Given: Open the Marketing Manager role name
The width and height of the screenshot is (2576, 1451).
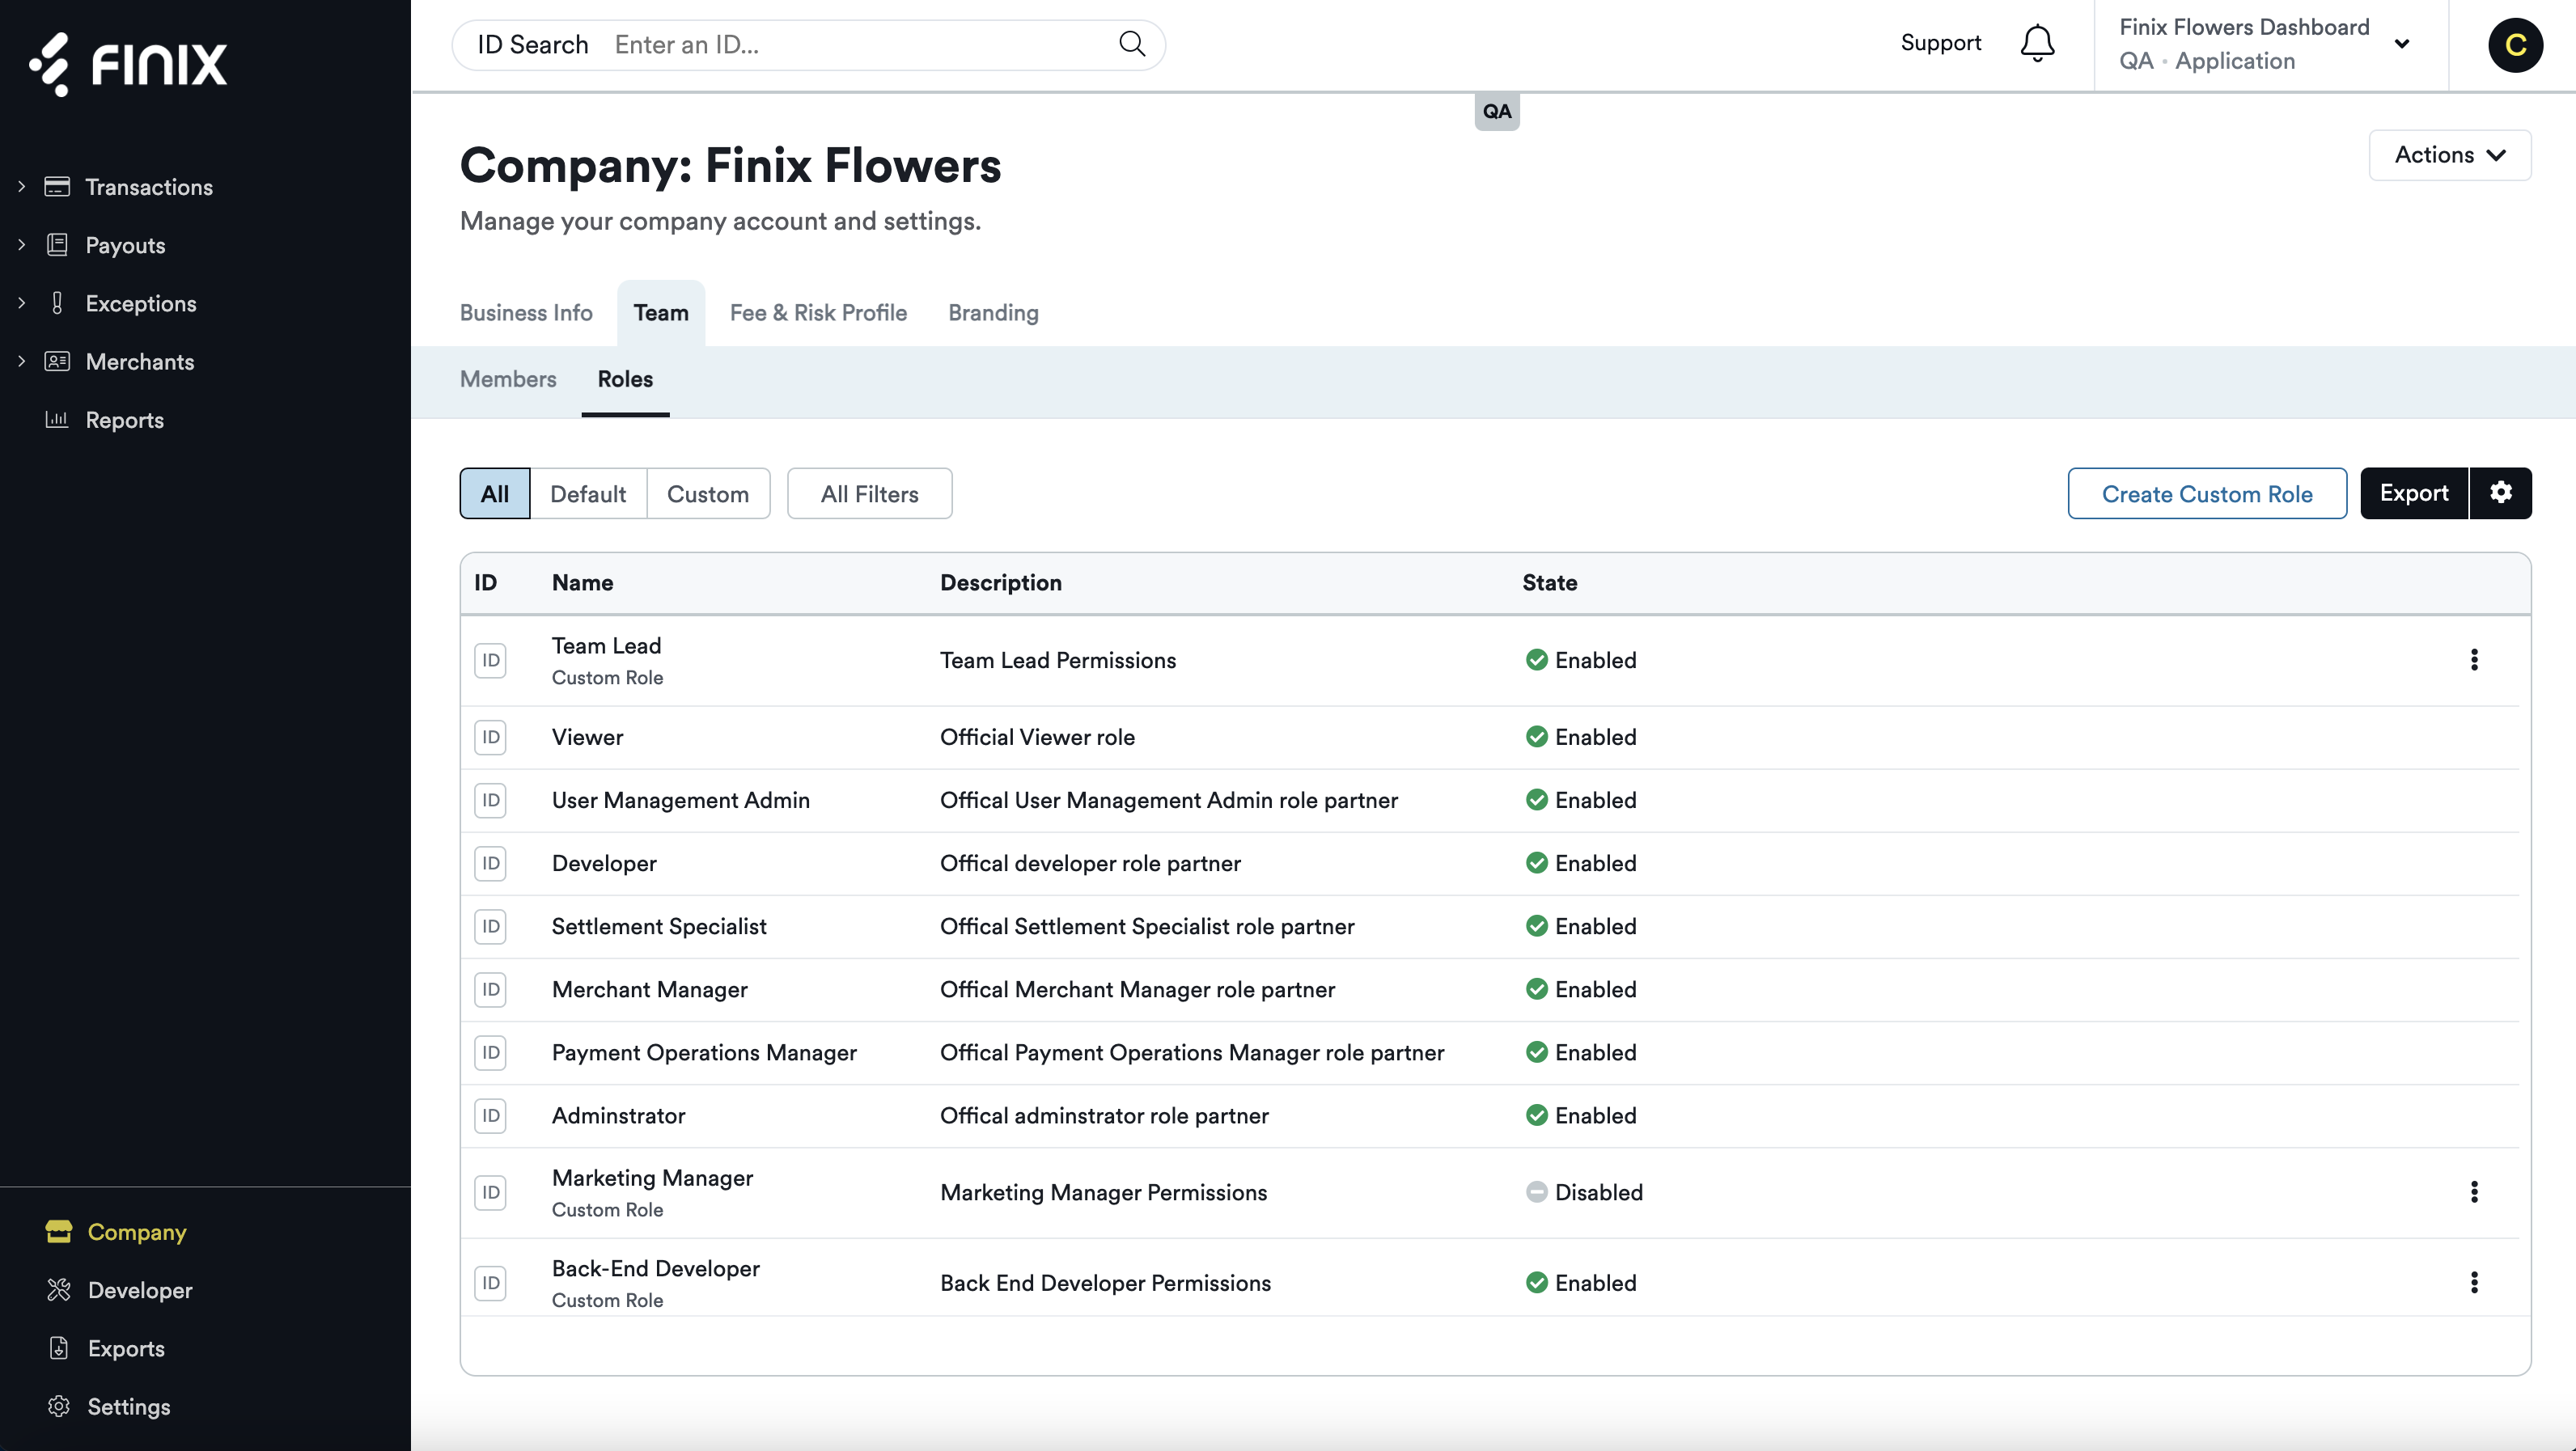Looking at the screenshot, I should tap(652, 1178).
